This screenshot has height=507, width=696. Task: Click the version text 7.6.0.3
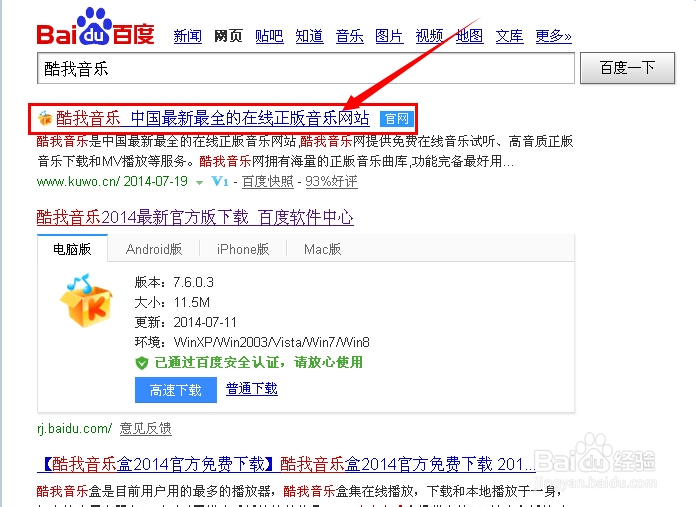tap(194, 282)
